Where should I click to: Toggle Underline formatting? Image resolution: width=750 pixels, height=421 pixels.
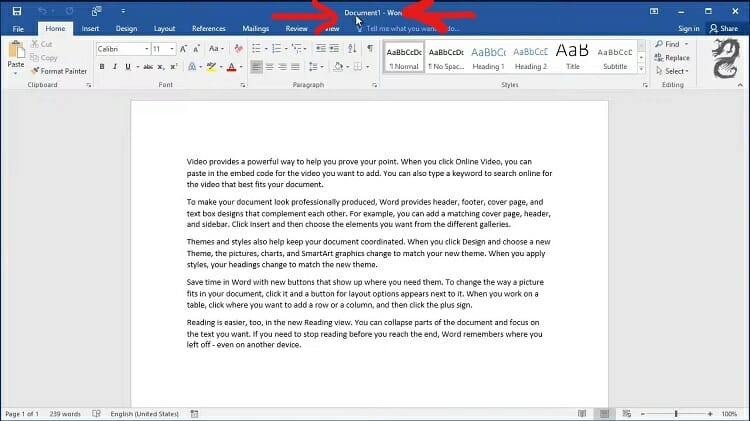[x=128, y=67]
